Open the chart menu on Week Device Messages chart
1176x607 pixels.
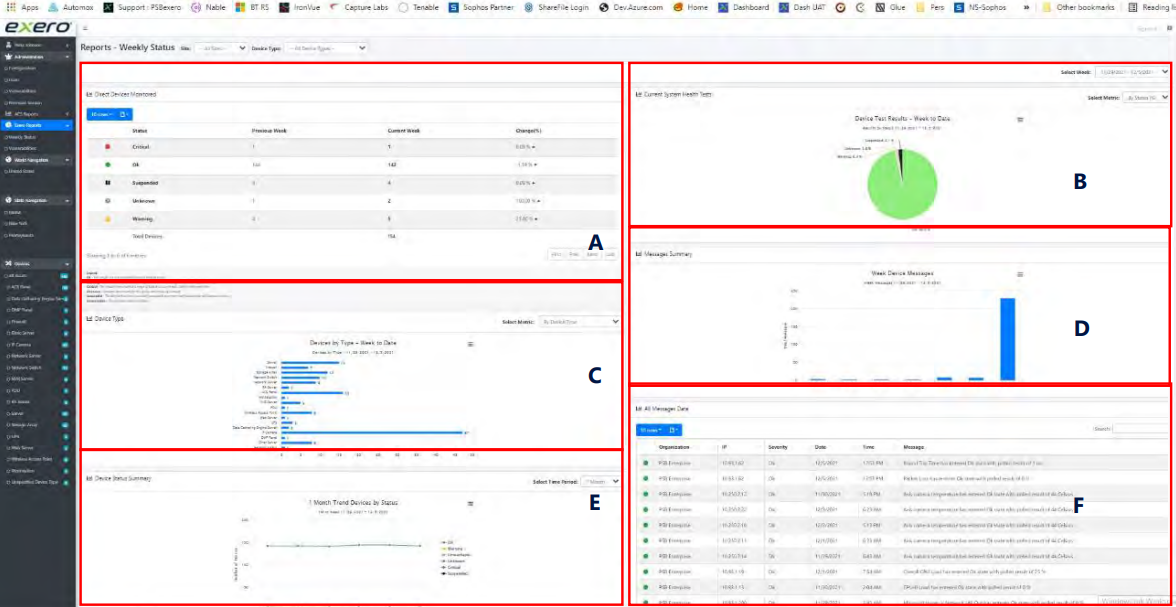(1020, 273)
